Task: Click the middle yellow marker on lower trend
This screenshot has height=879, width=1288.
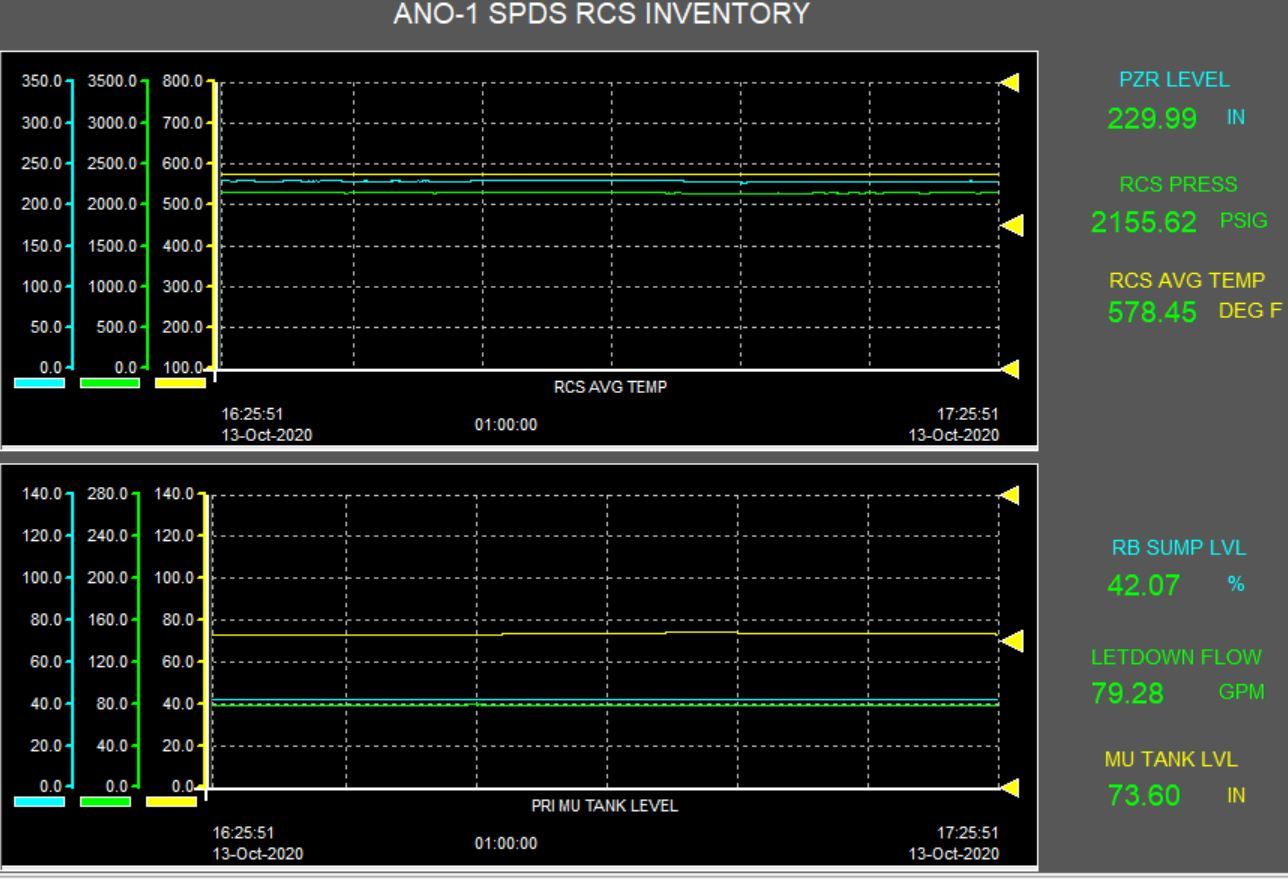Action: point(1012,641)
